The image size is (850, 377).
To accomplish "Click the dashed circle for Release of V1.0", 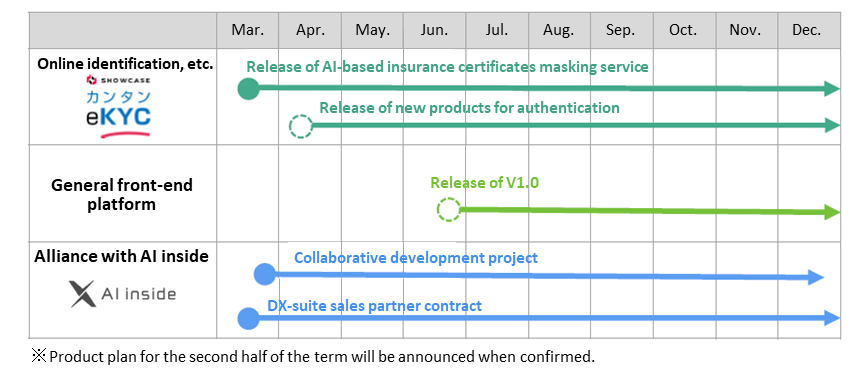I will point(449,209).
